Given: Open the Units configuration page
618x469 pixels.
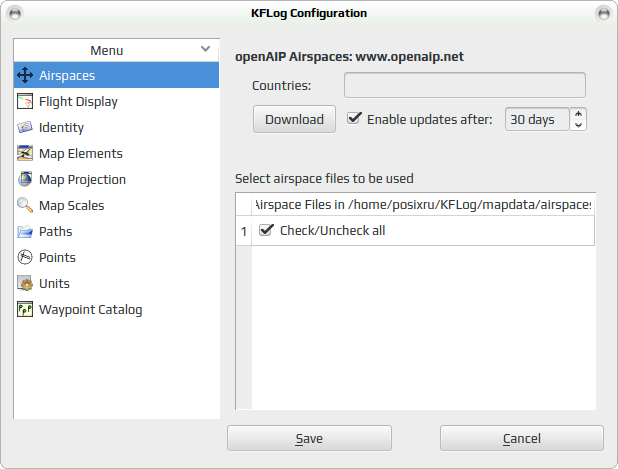Looking at the screenshot, I should click(116, 283).
